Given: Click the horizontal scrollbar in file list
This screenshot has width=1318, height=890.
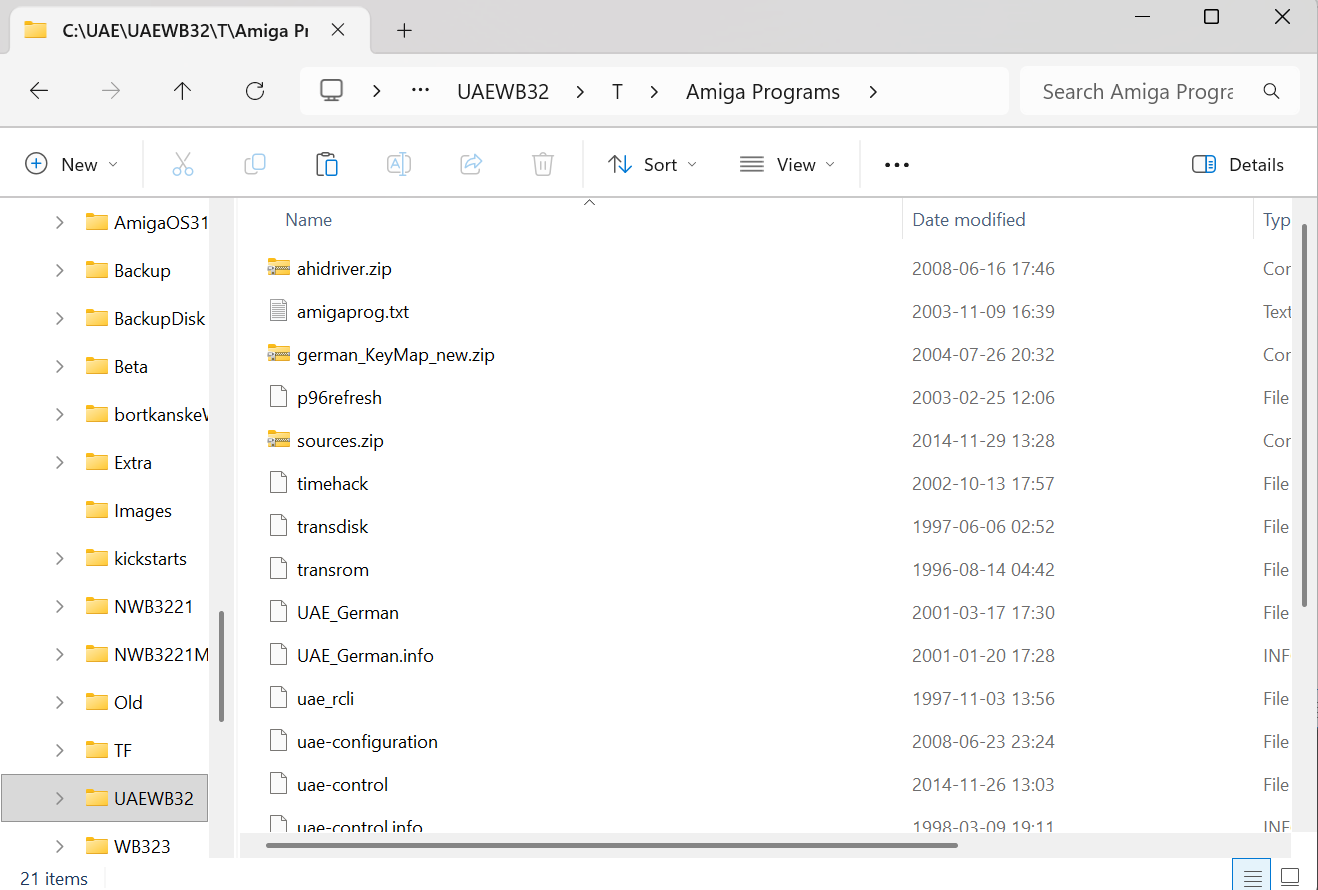Looking at the screenshot, I should pos(611,845).
